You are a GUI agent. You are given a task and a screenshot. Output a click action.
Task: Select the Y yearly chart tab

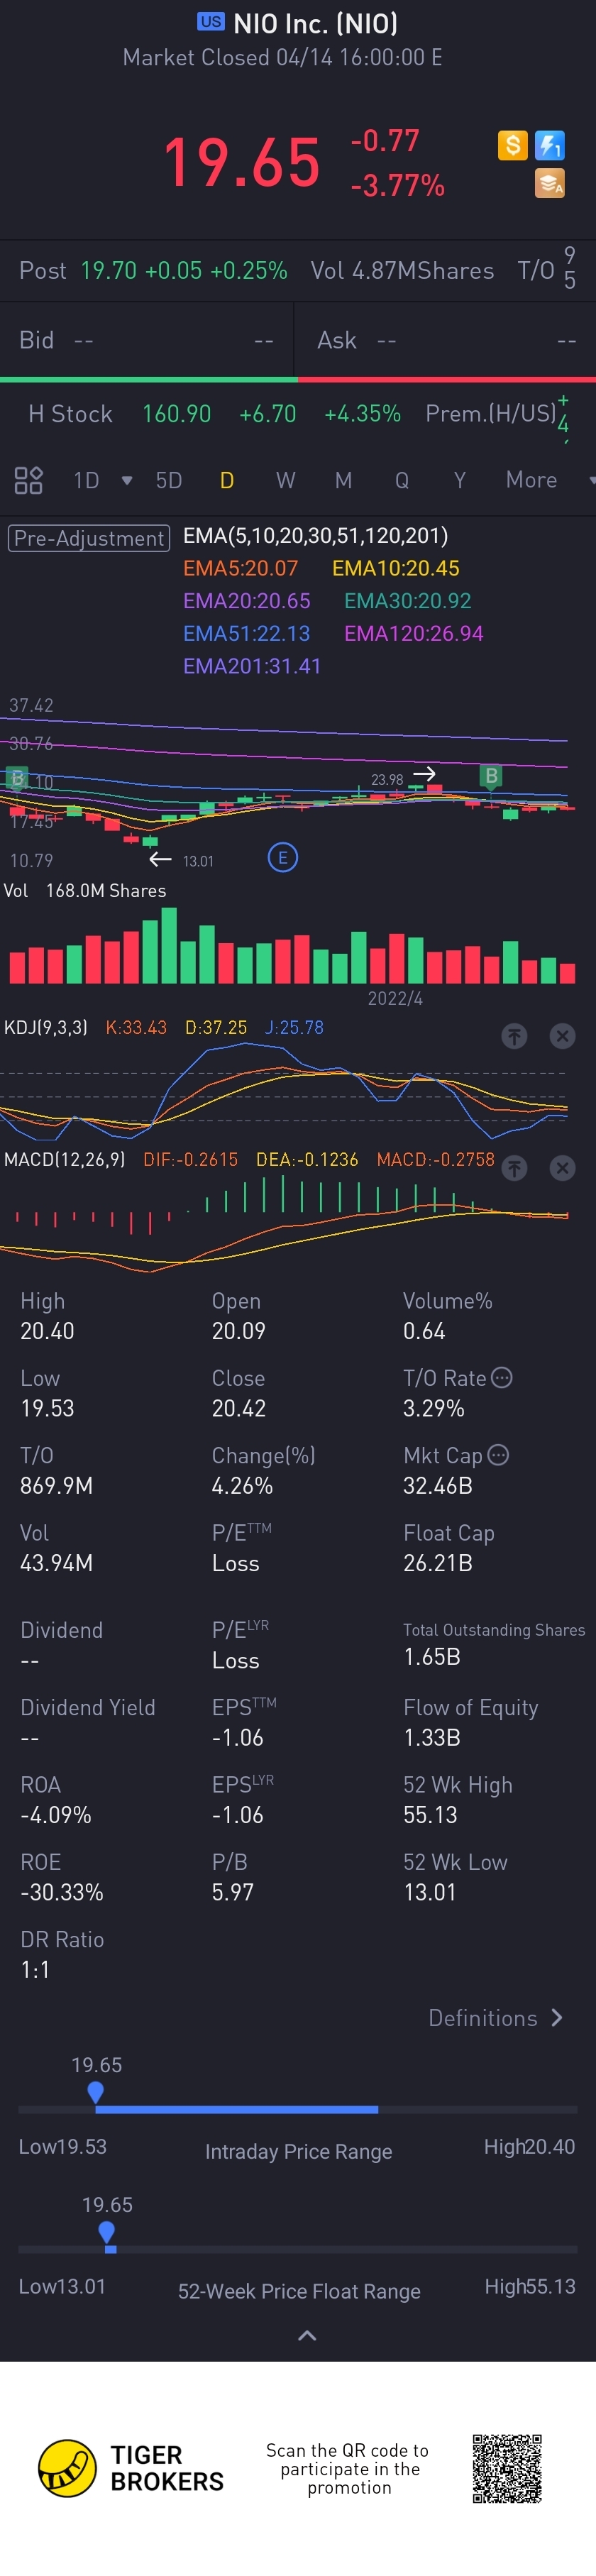click(460, 480)
